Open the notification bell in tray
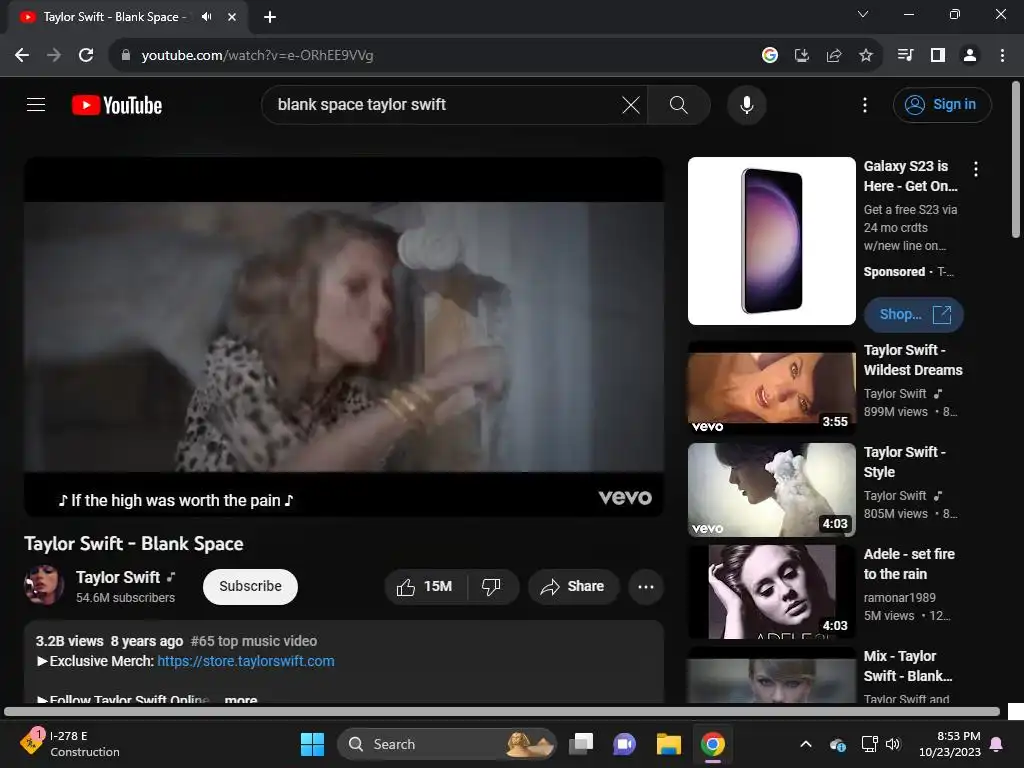 [x=997, y=744]
